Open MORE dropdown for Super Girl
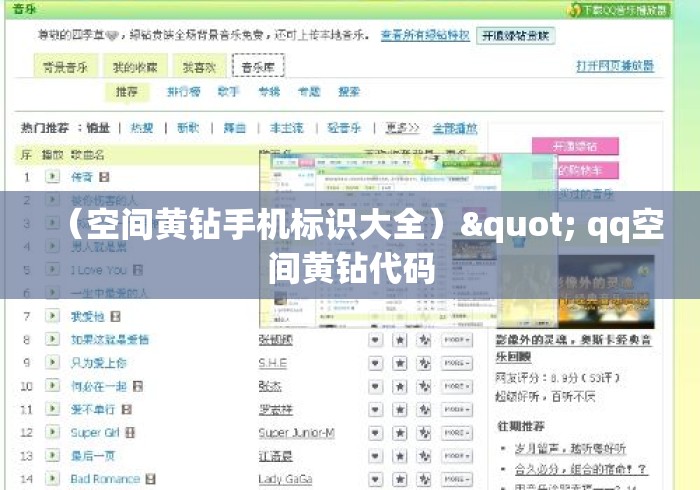700x490 pixels. (456, 433)
